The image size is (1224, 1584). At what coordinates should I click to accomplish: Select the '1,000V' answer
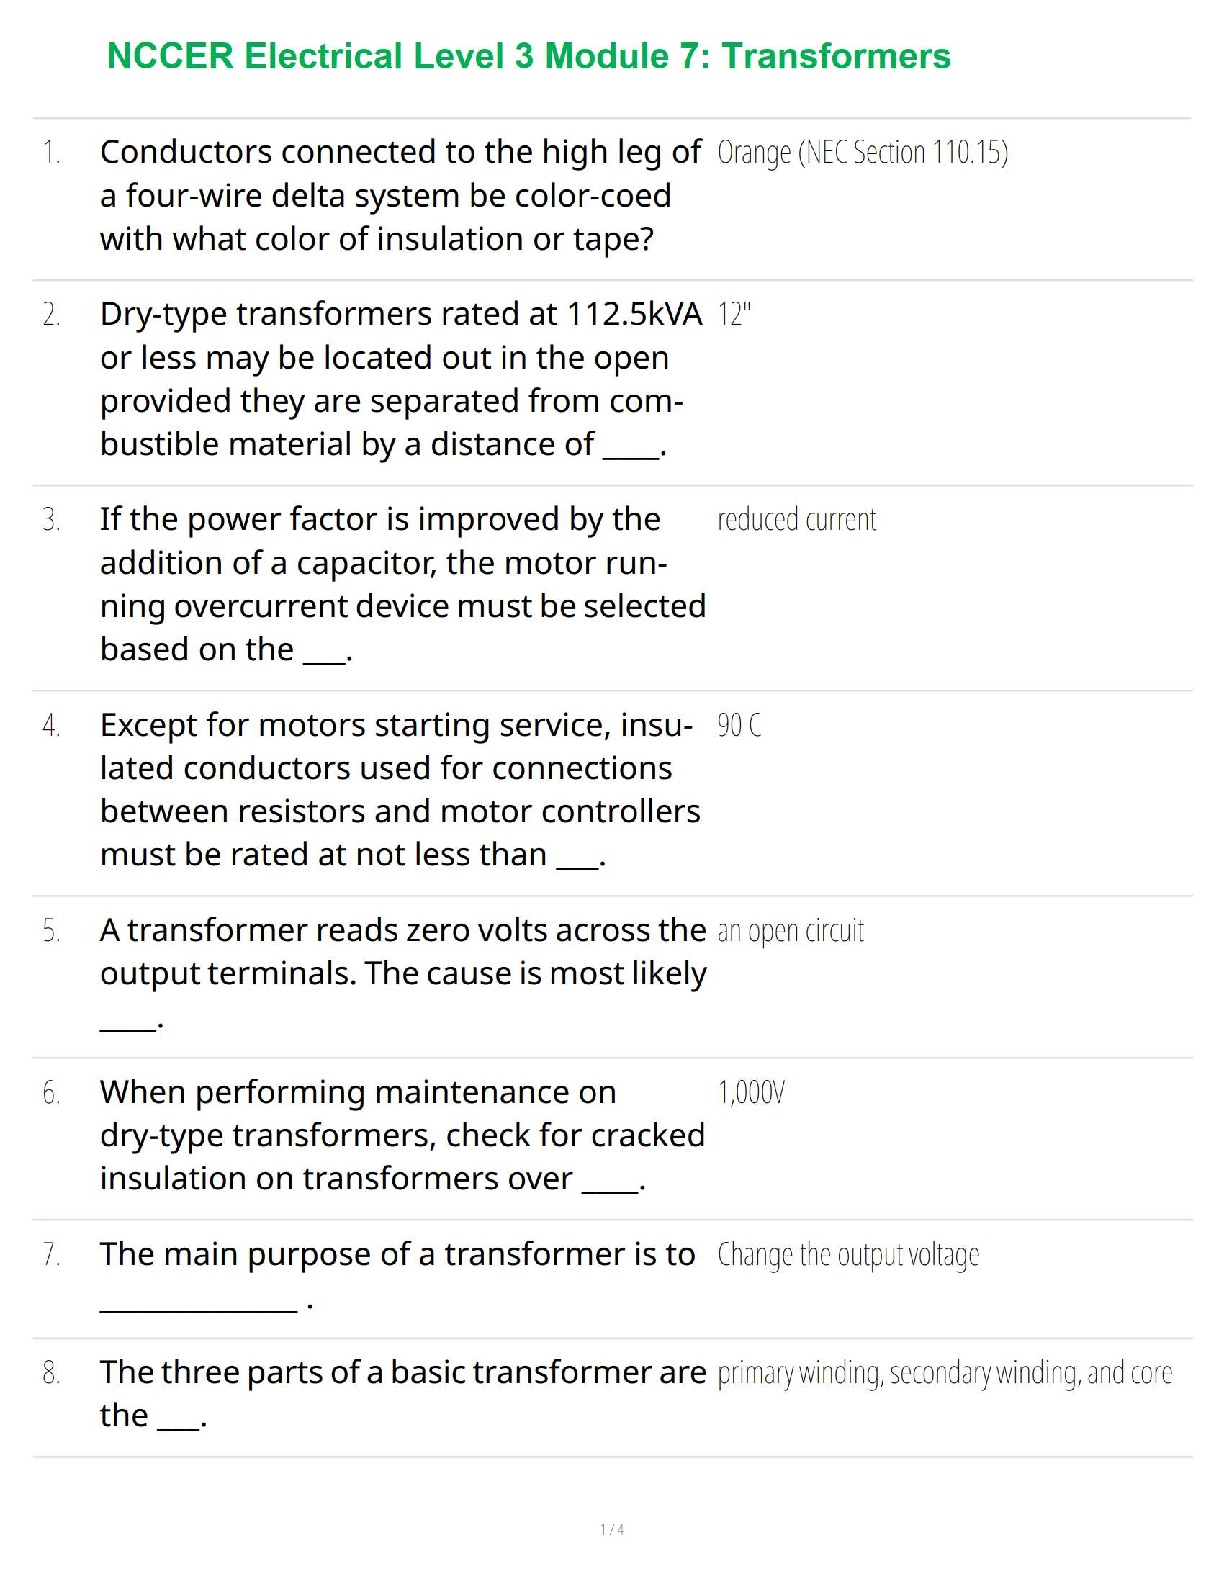[x=751, y=1093]
